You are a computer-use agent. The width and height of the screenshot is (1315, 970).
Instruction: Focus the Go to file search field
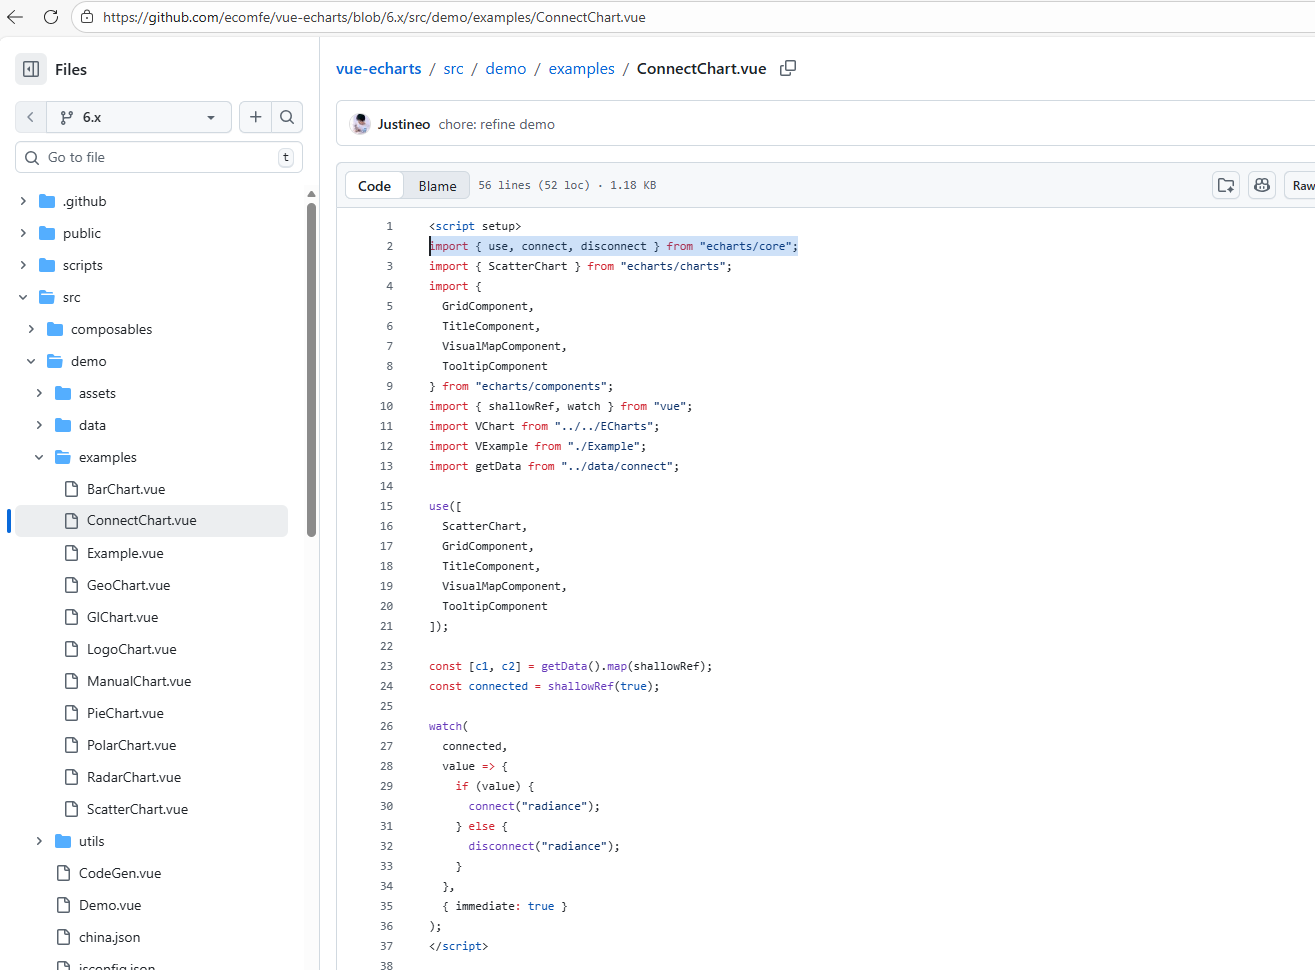click(159, 157)
